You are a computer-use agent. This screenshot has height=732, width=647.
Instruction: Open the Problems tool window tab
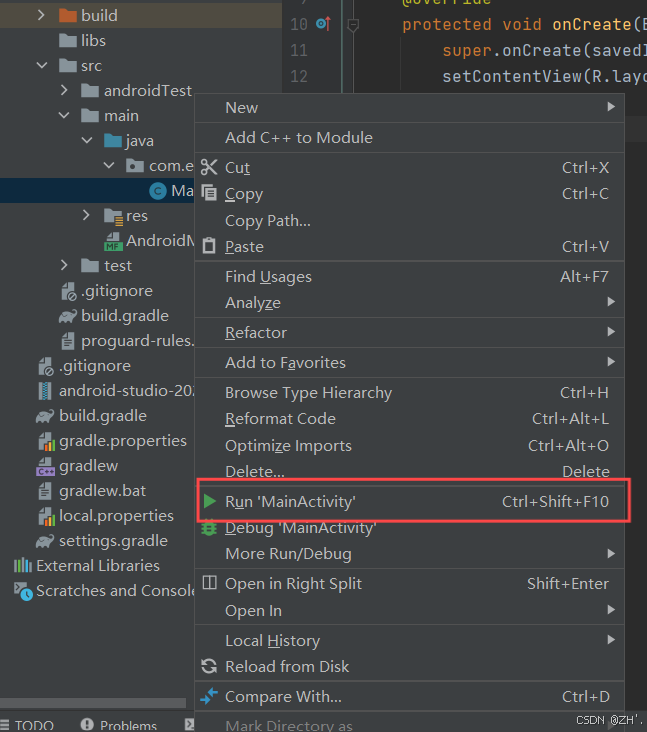[119, 725]
